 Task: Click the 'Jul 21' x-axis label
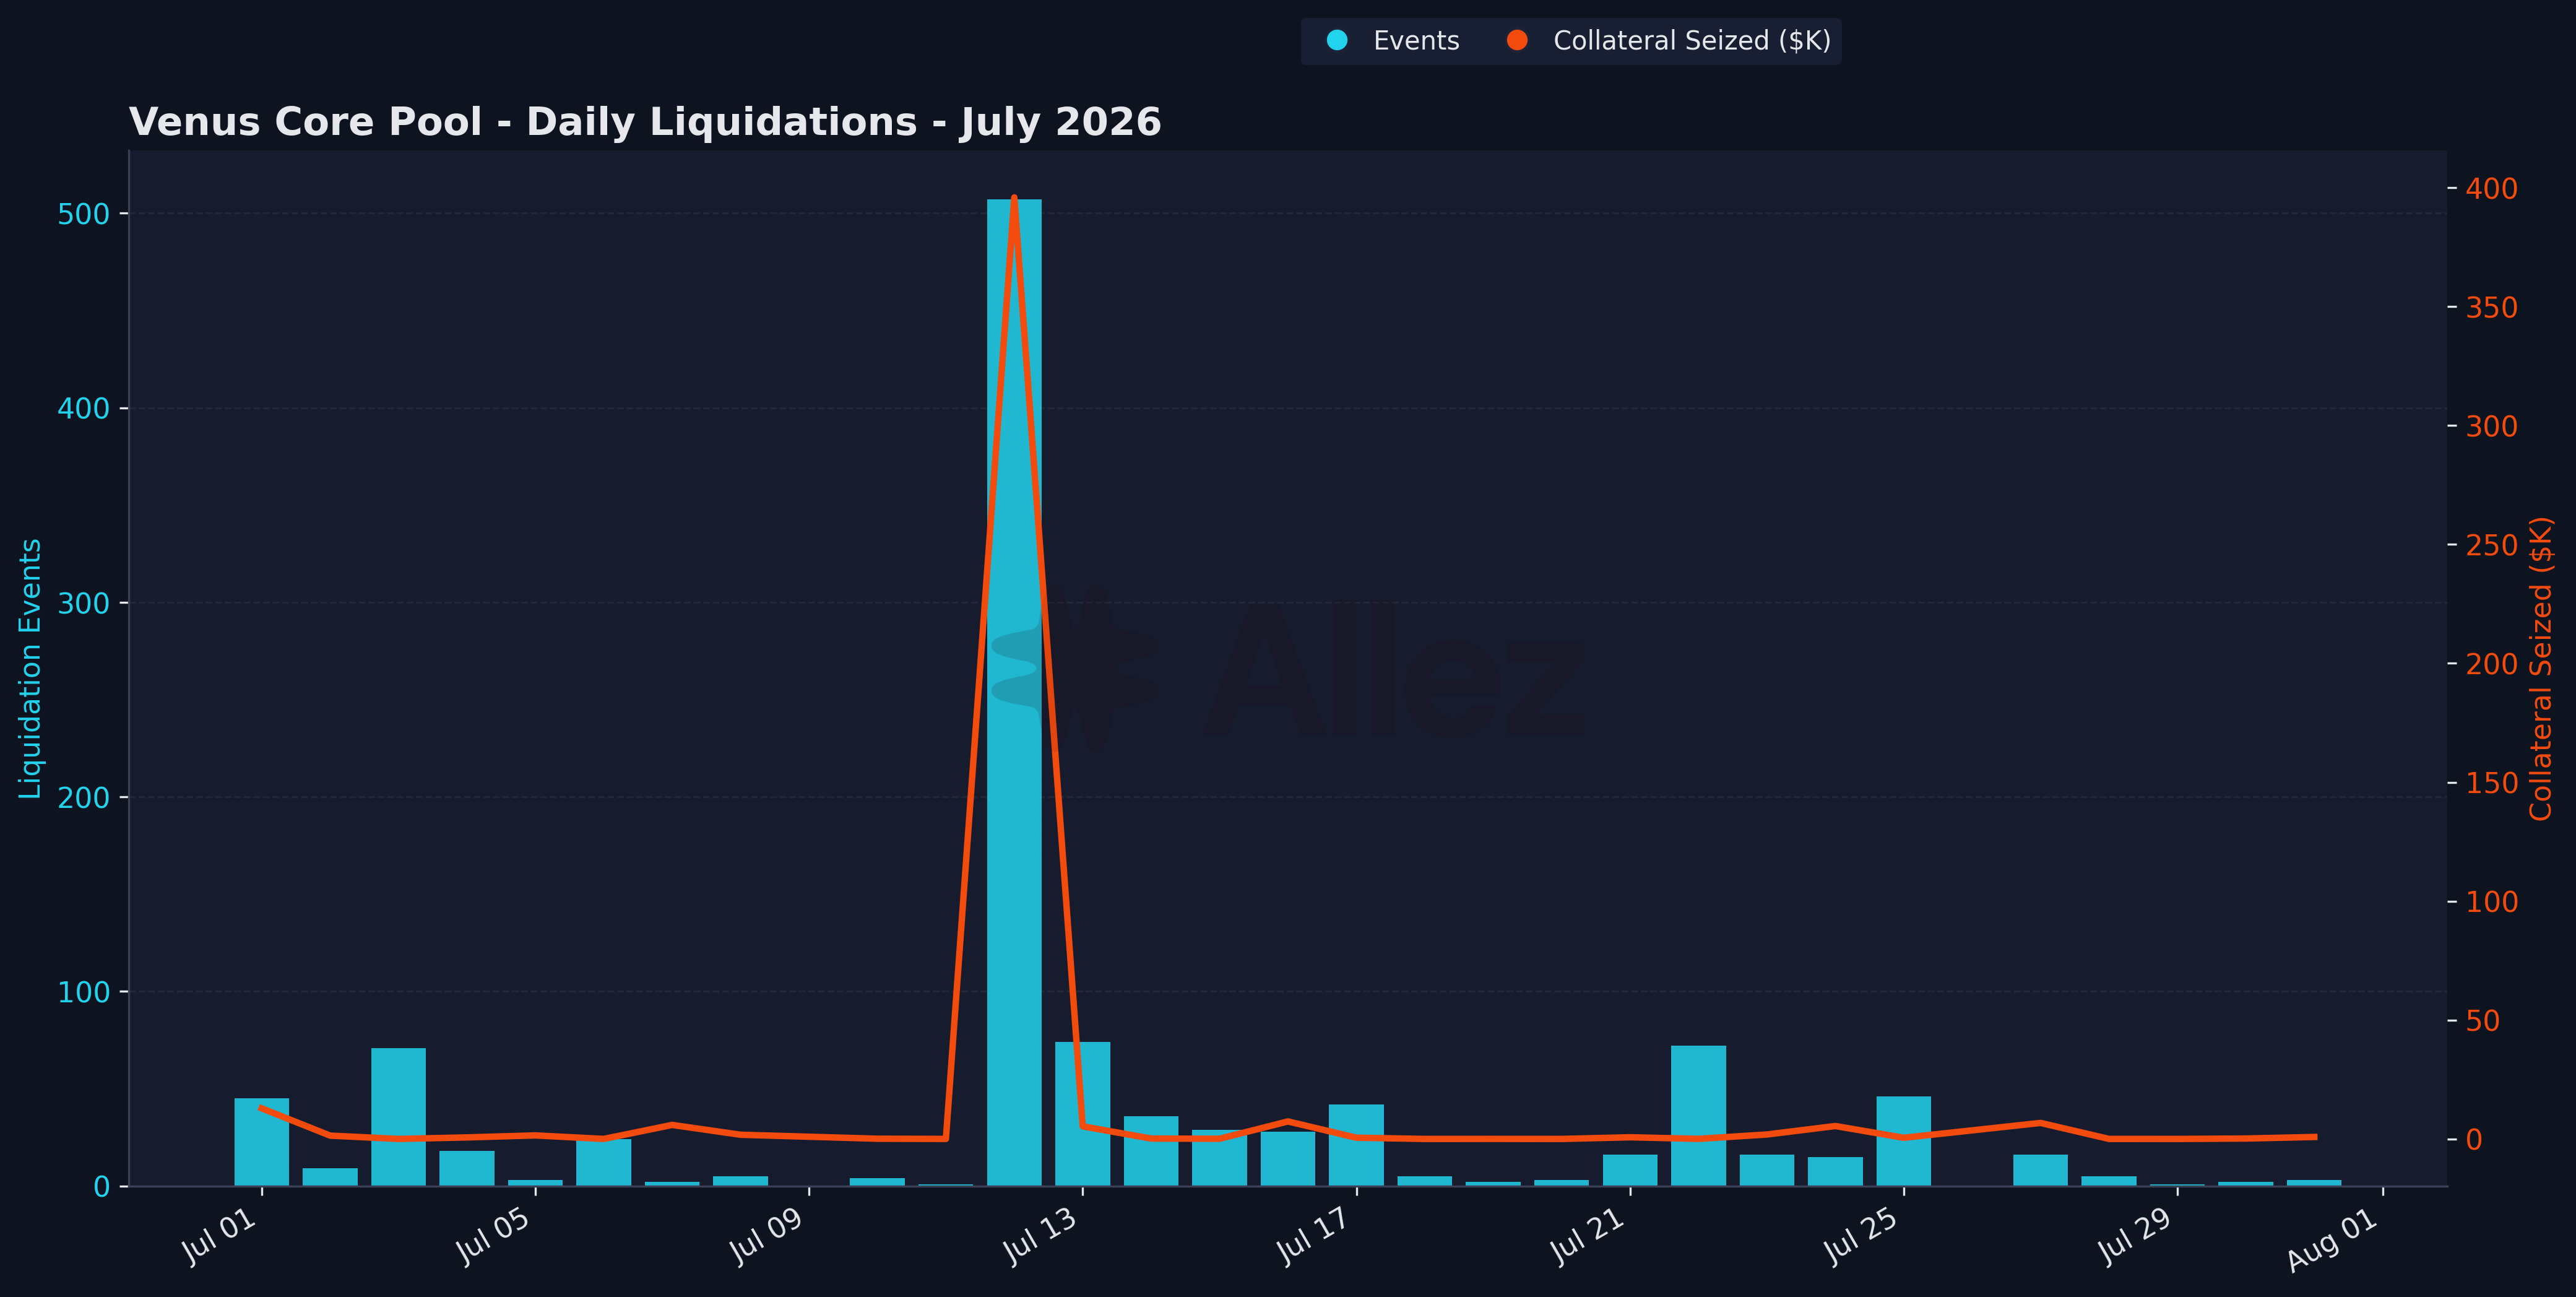coord(1588,1236)
